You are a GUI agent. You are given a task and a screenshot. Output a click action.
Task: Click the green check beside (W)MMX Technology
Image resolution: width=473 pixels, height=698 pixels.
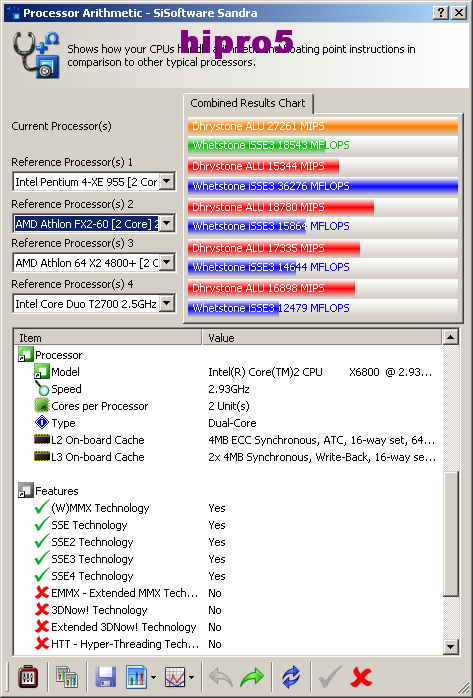click(x=42, y=507)
